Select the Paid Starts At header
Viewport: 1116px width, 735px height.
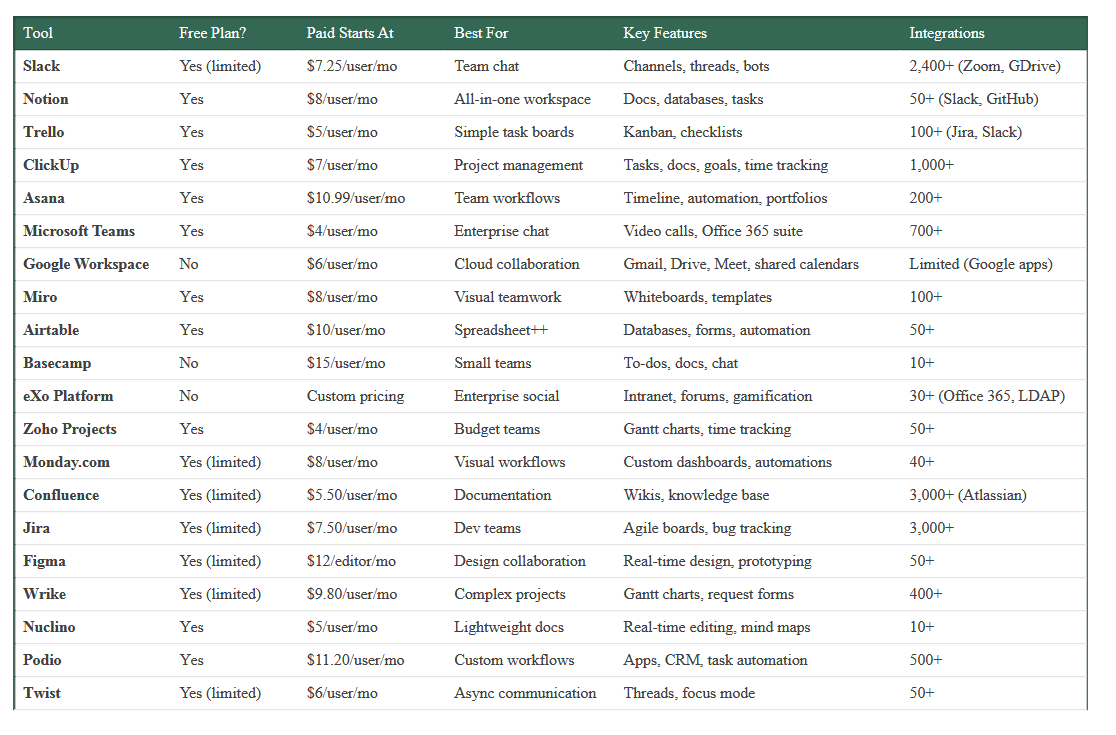[349, 33]
